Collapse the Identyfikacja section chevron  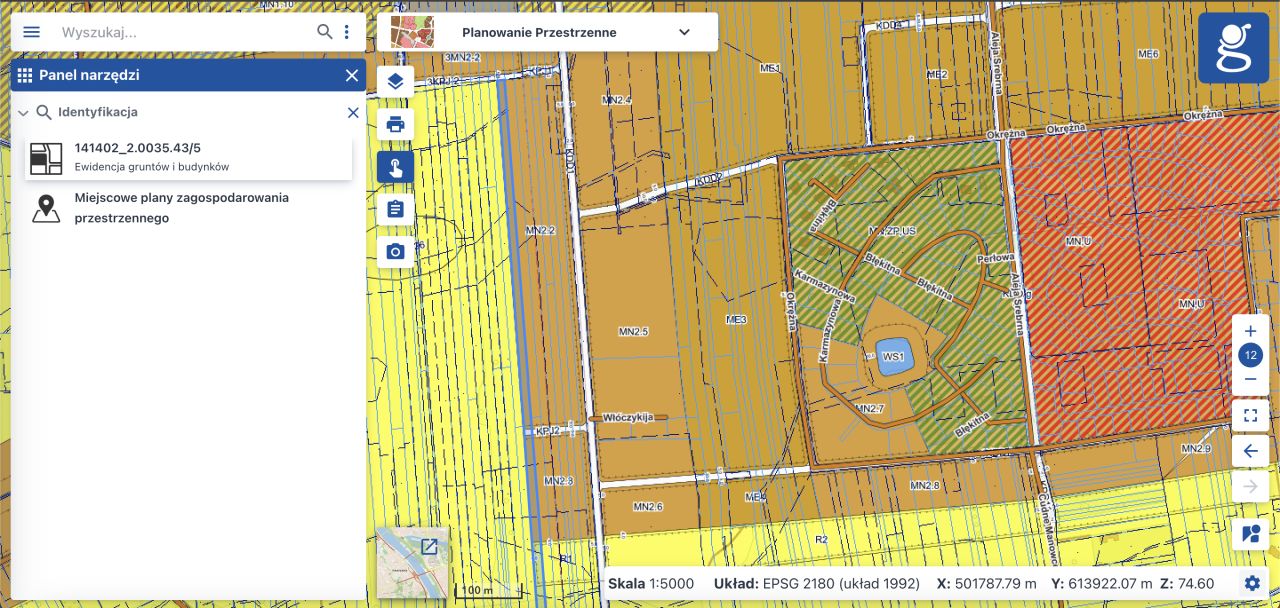(x=23, y=113)
